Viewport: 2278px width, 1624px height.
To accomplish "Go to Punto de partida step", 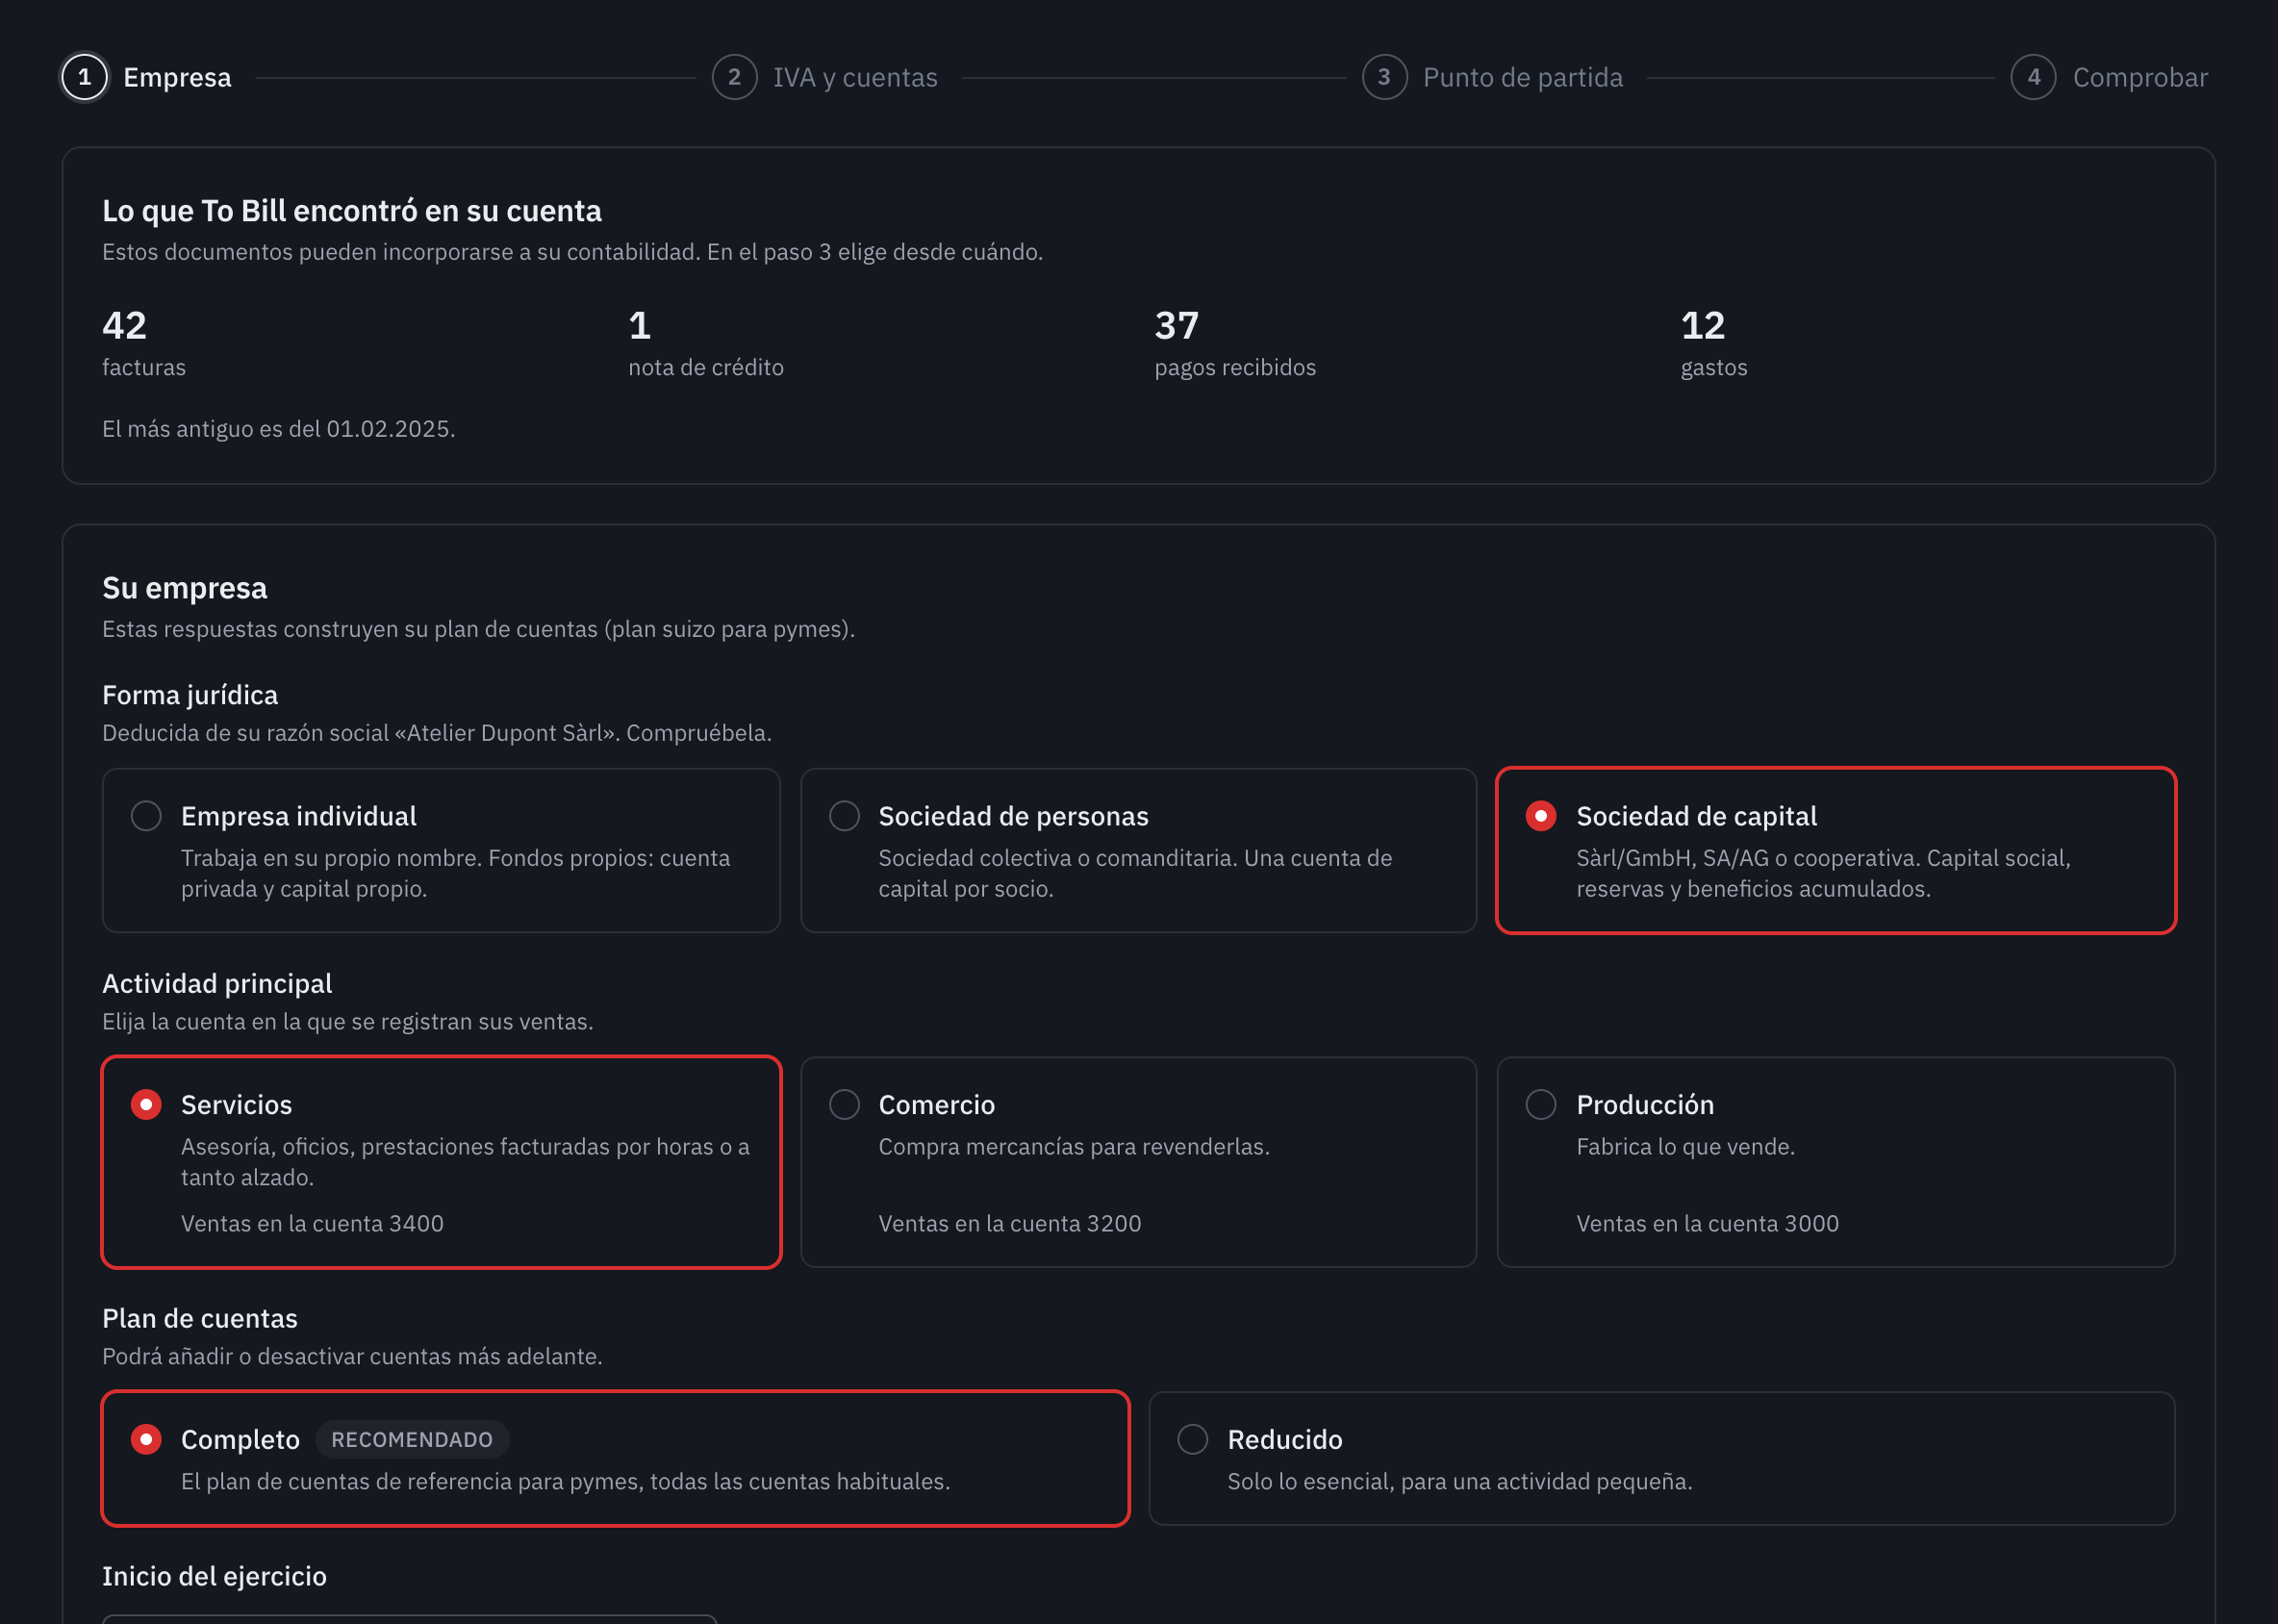I will click(x=1522, y=77).
